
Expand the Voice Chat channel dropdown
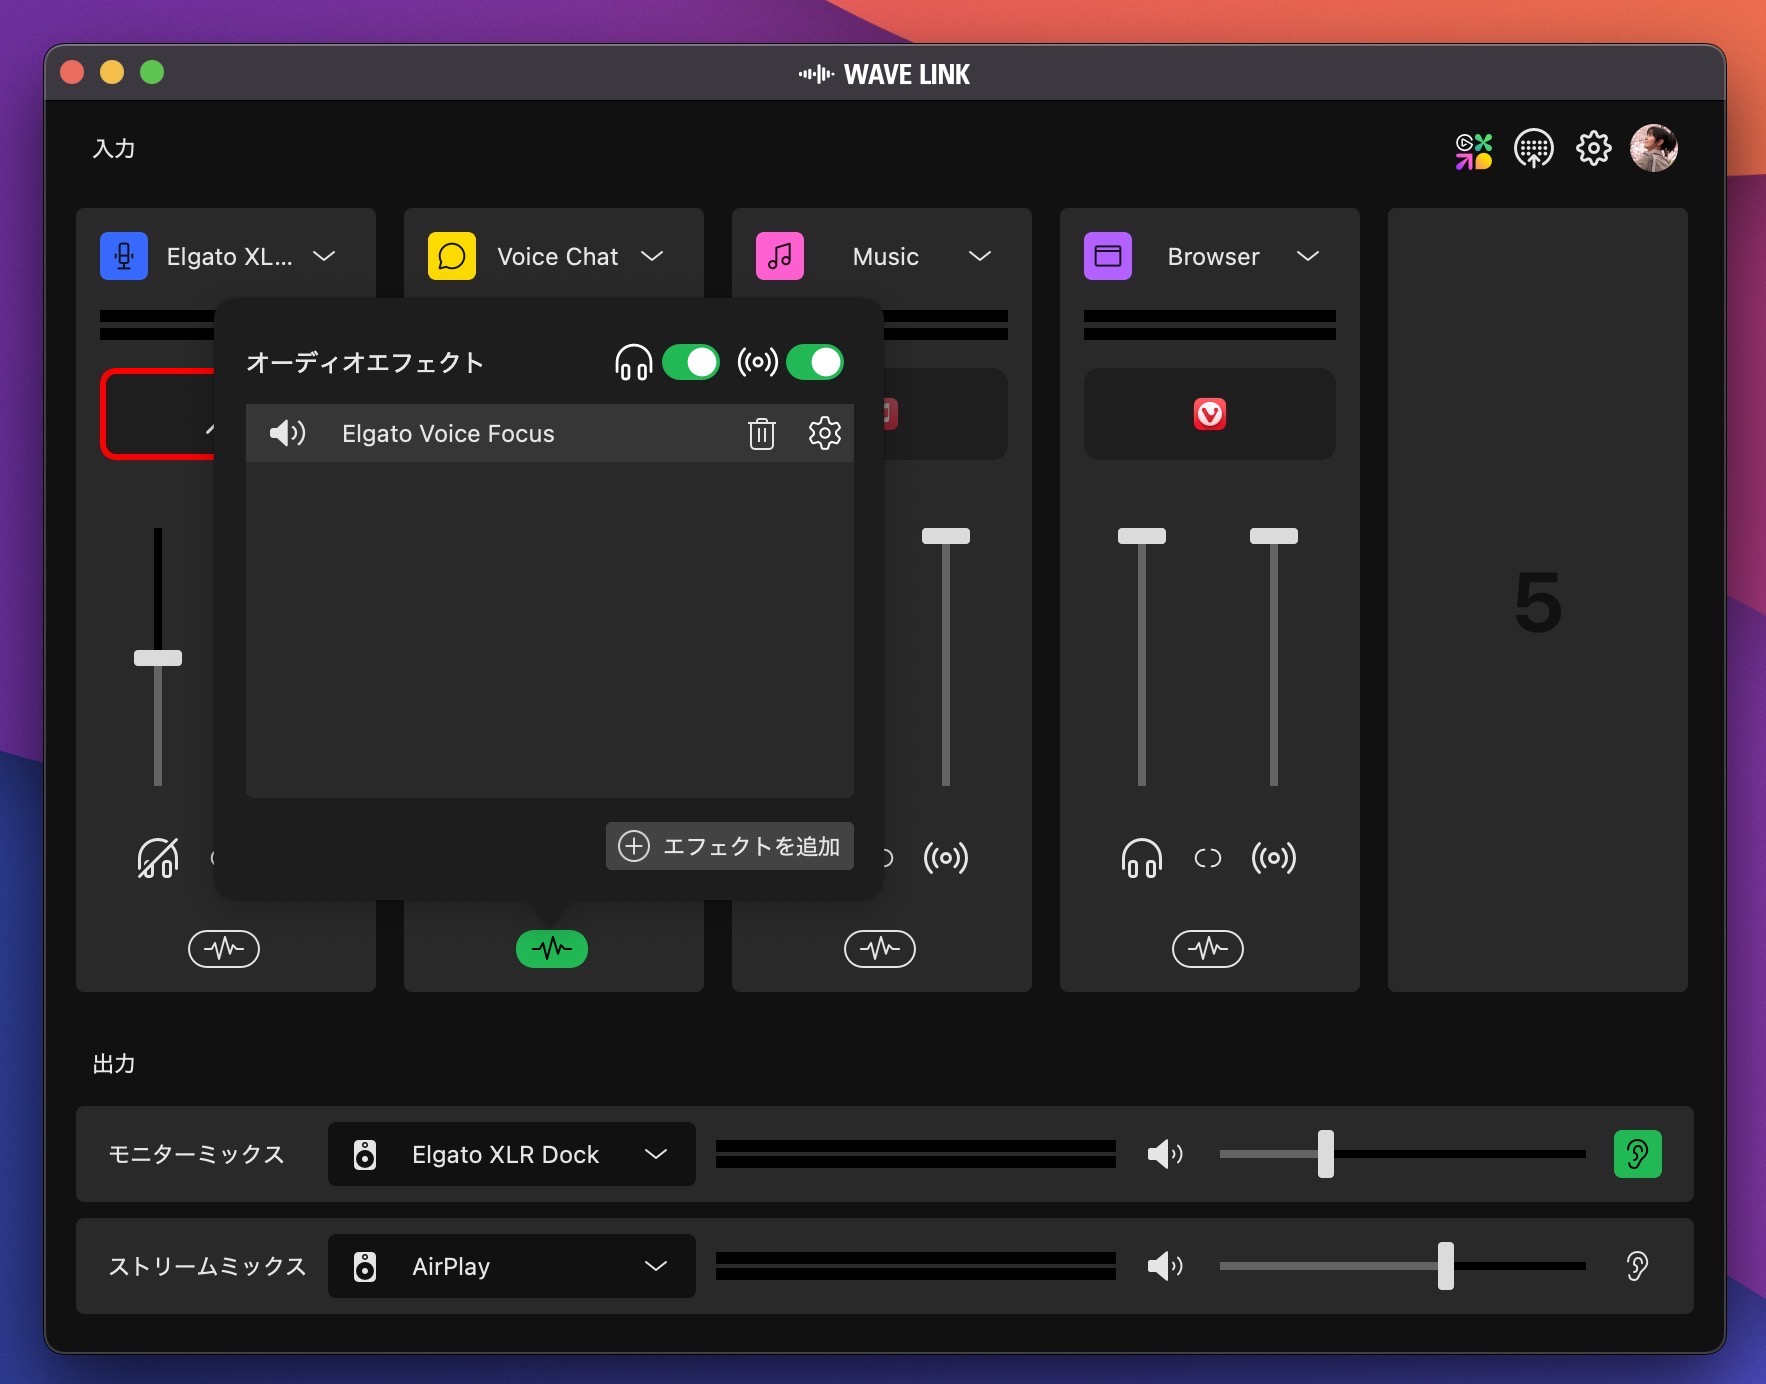[x=652, y=257]
